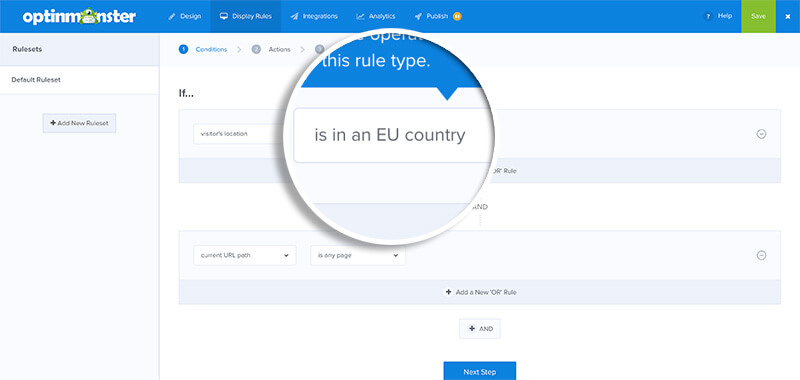This screenshot has height=380, width=800.
Task: Save the campaign
Action: pyautogui.click(x=758, y=16)
